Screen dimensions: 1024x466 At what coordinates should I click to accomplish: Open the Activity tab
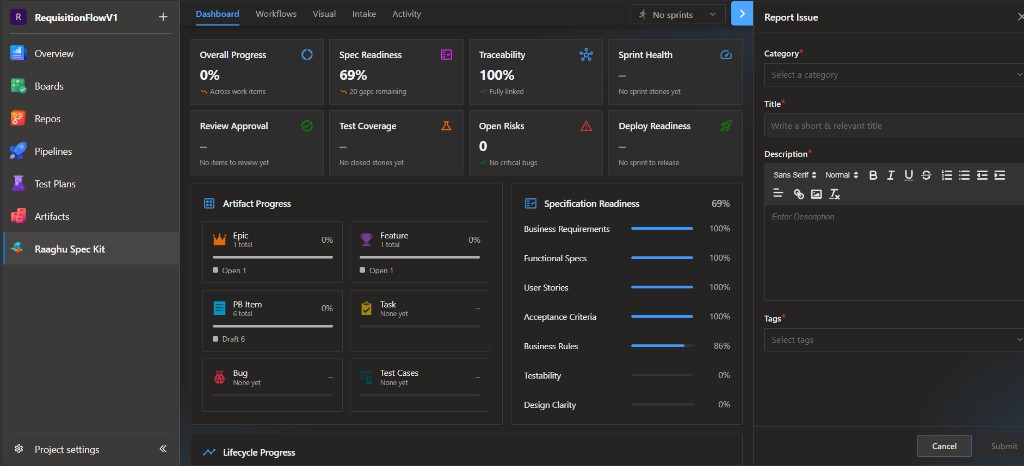(406, 14)
